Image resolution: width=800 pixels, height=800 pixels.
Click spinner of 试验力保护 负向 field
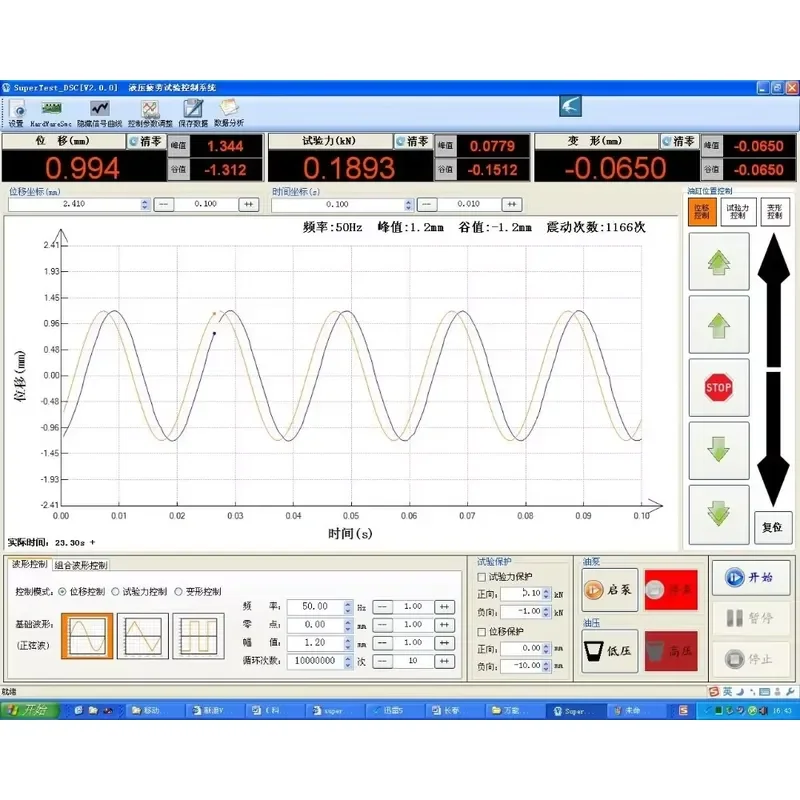coord(546,612)
